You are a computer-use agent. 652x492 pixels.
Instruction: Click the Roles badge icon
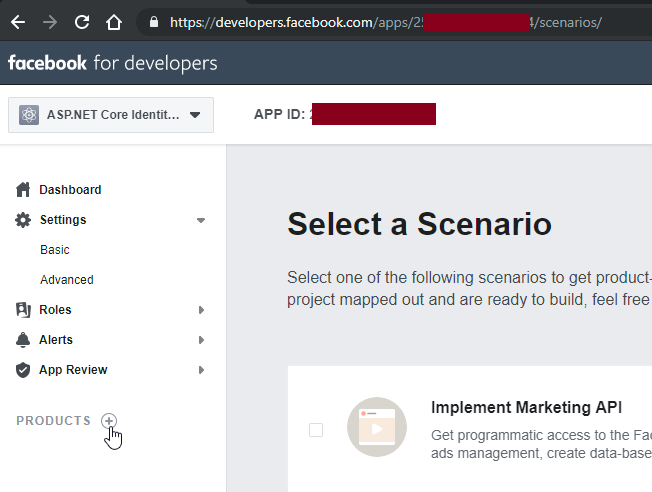[x=23, y=310]
